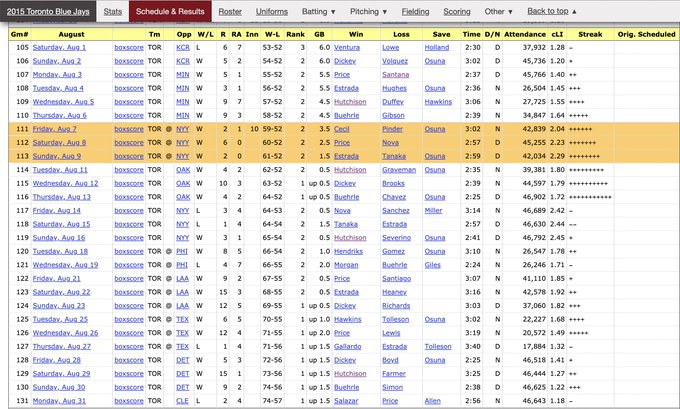Image resolution: width=680 pixels, height=409 pixels.
Task: Open the DET opponent link for game 128
Action: coord(183,360)
